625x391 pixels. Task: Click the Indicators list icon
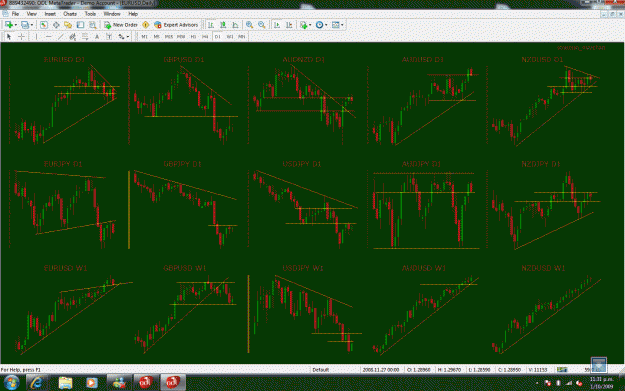304,25
